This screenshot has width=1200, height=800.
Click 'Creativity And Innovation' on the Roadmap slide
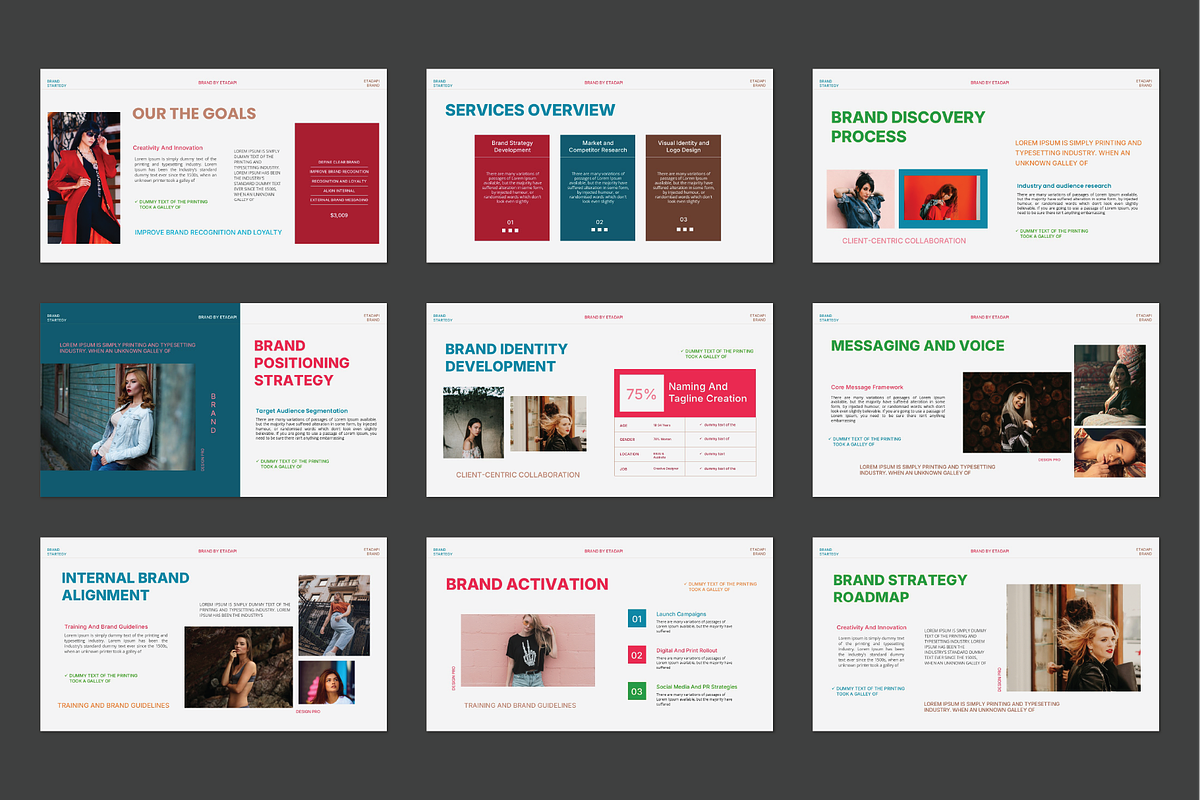click(x=872, y=628)
